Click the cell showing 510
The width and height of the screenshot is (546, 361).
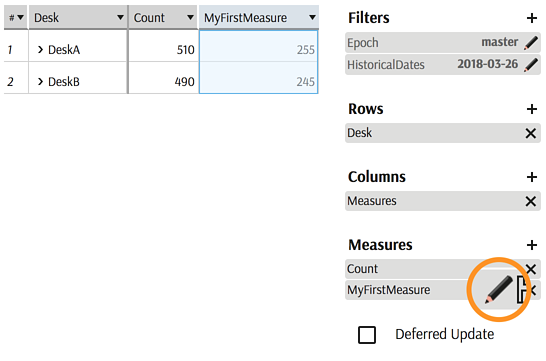[163, 46]
